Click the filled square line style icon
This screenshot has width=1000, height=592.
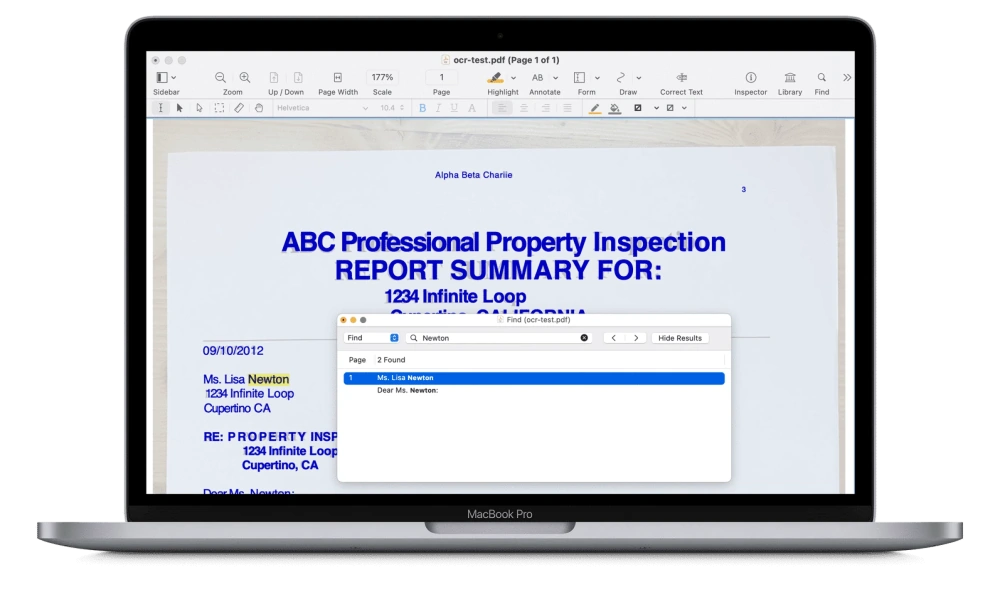tap(638, 108)
